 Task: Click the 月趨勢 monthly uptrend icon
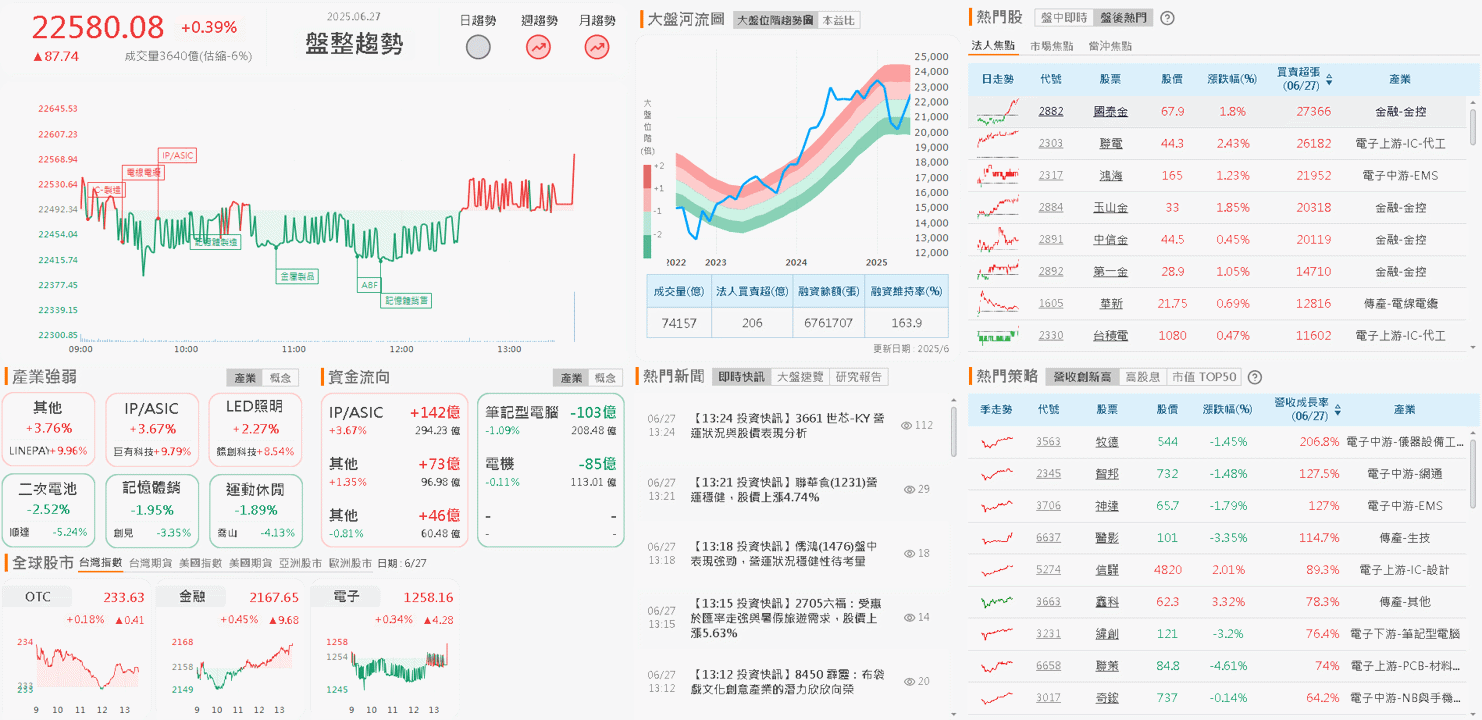click(x=597, y=46)
